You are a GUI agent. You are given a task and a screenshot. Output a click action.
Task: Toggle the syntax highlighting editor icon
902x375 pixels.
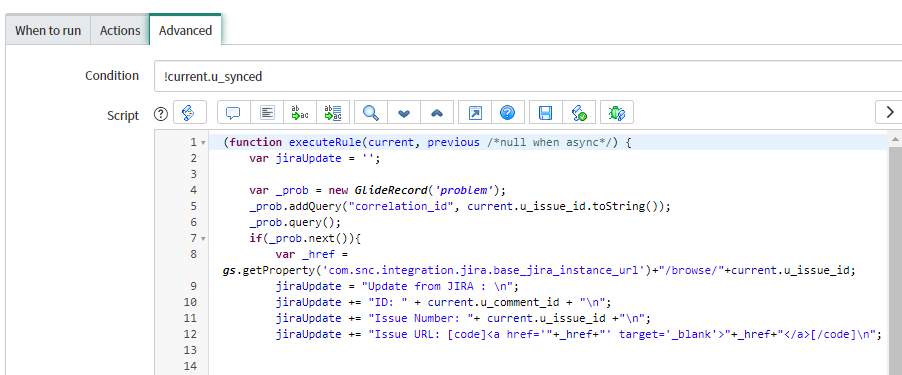point(189,112)
